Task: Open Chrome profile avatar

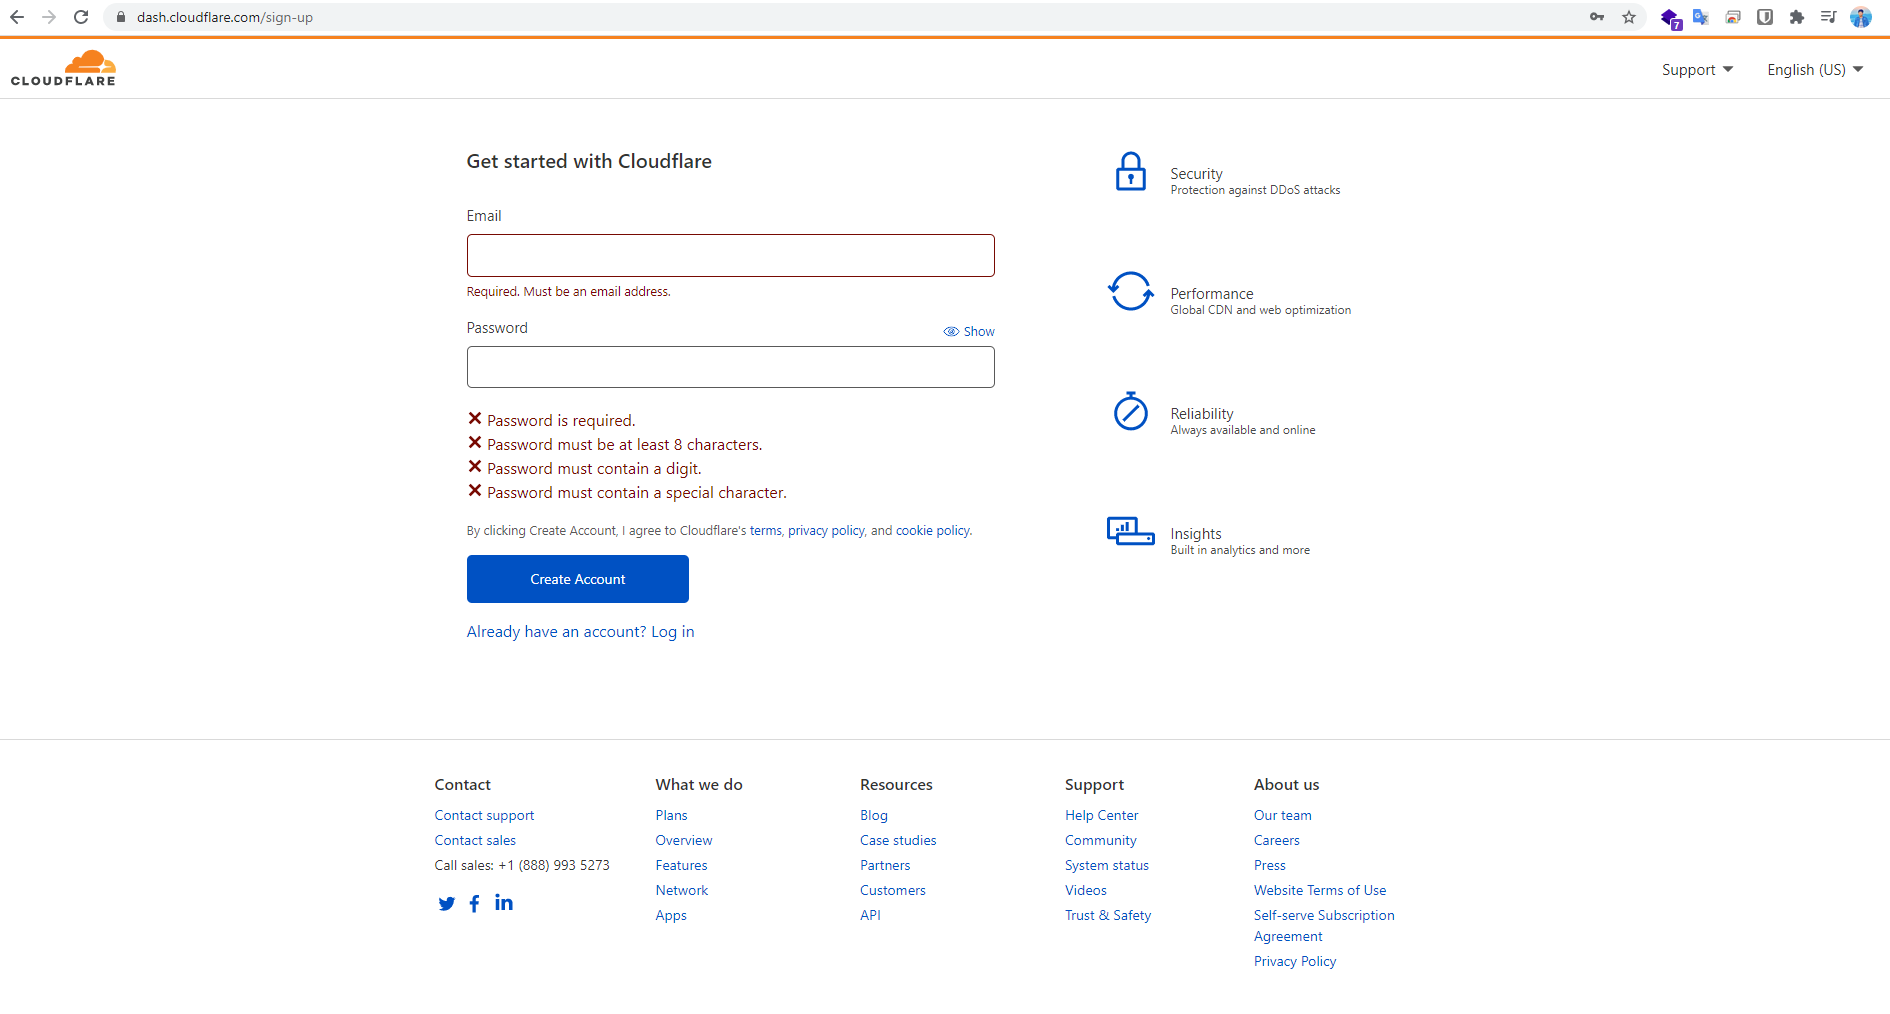Action: click(x=1861, y=17)
